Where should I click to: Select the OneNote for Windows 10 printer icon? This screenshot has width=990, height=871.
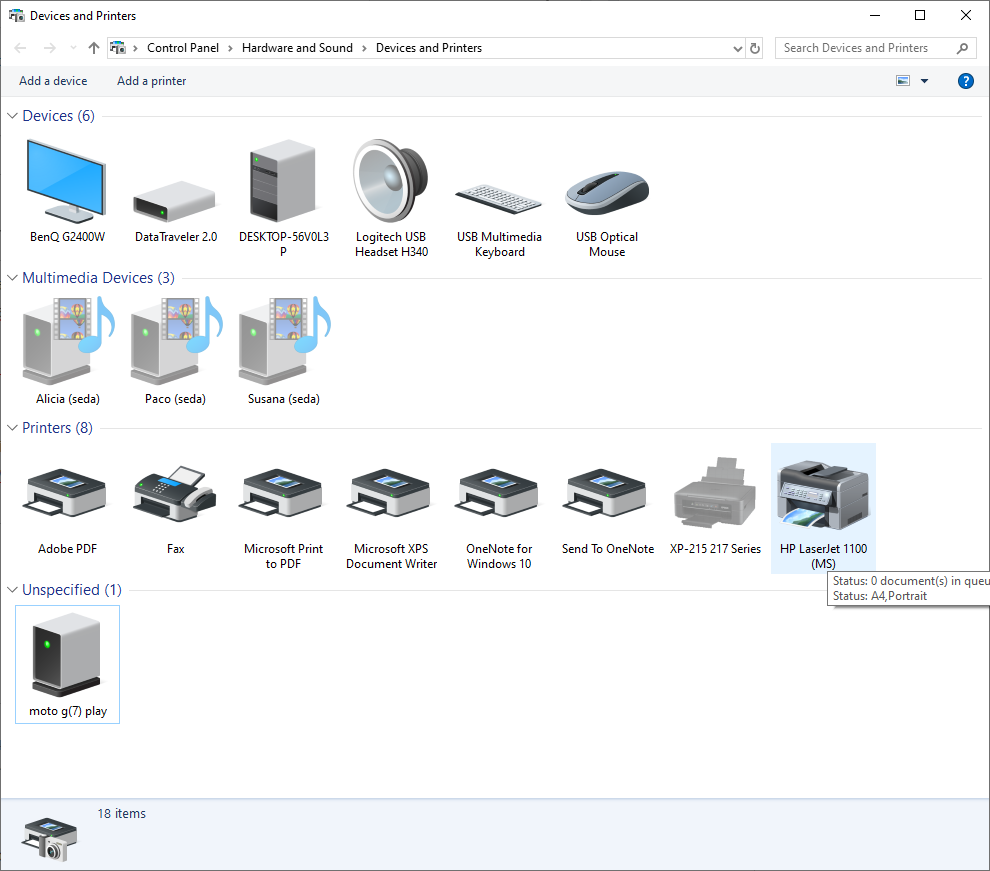[x=498, y=494]
